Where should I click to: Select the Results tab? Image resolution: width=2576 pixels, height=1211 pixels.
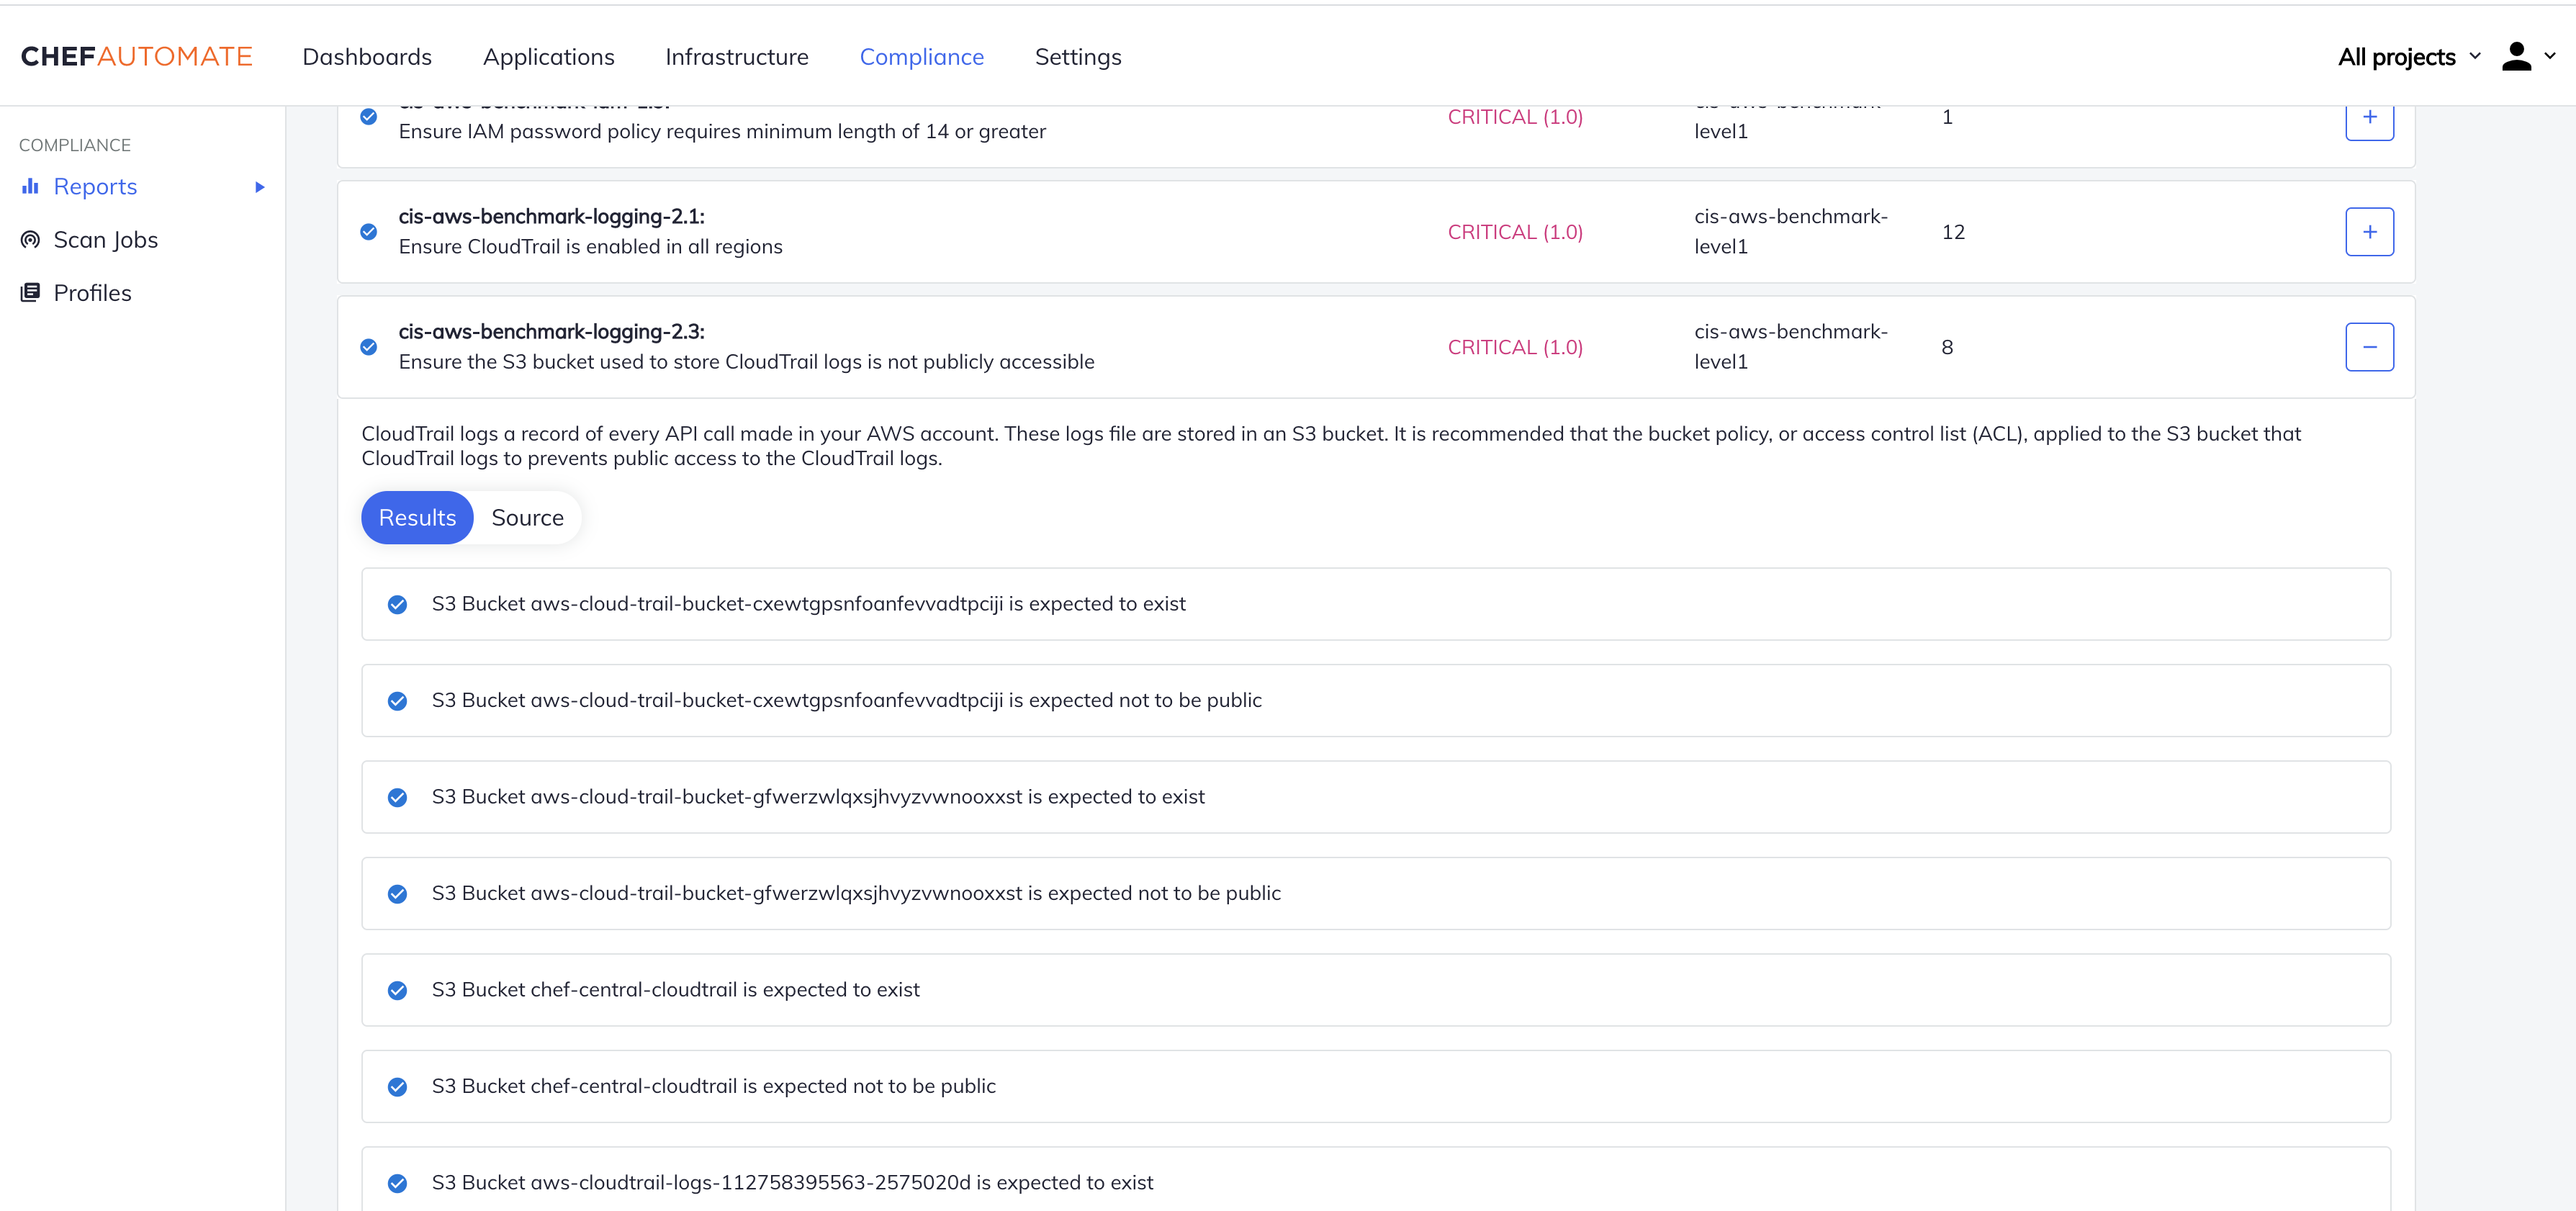417,518
